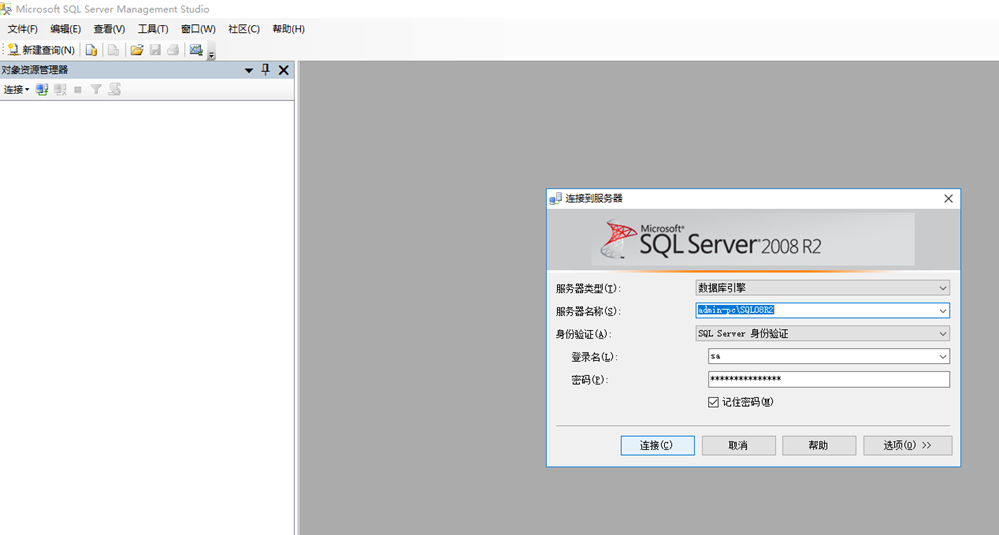Click the Open File folder icon

137,50
